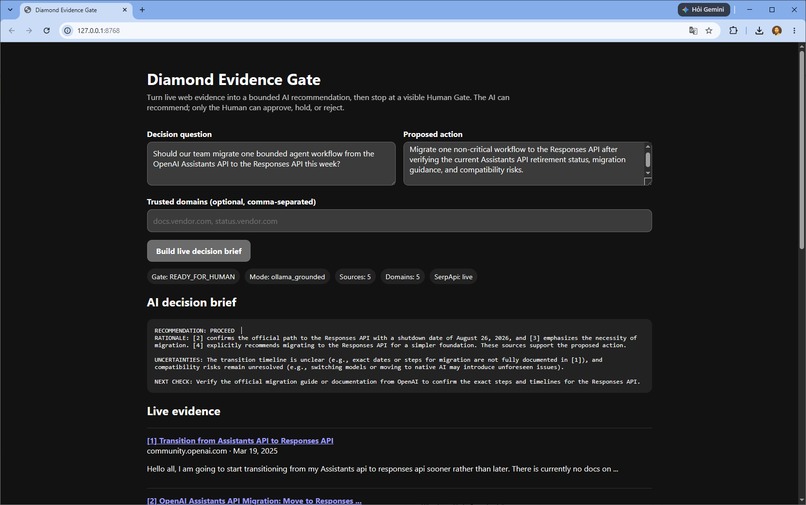This screenshot has height=505, width=806.
Task: Click the Trusted domains input field
Action: click(399, 221)
